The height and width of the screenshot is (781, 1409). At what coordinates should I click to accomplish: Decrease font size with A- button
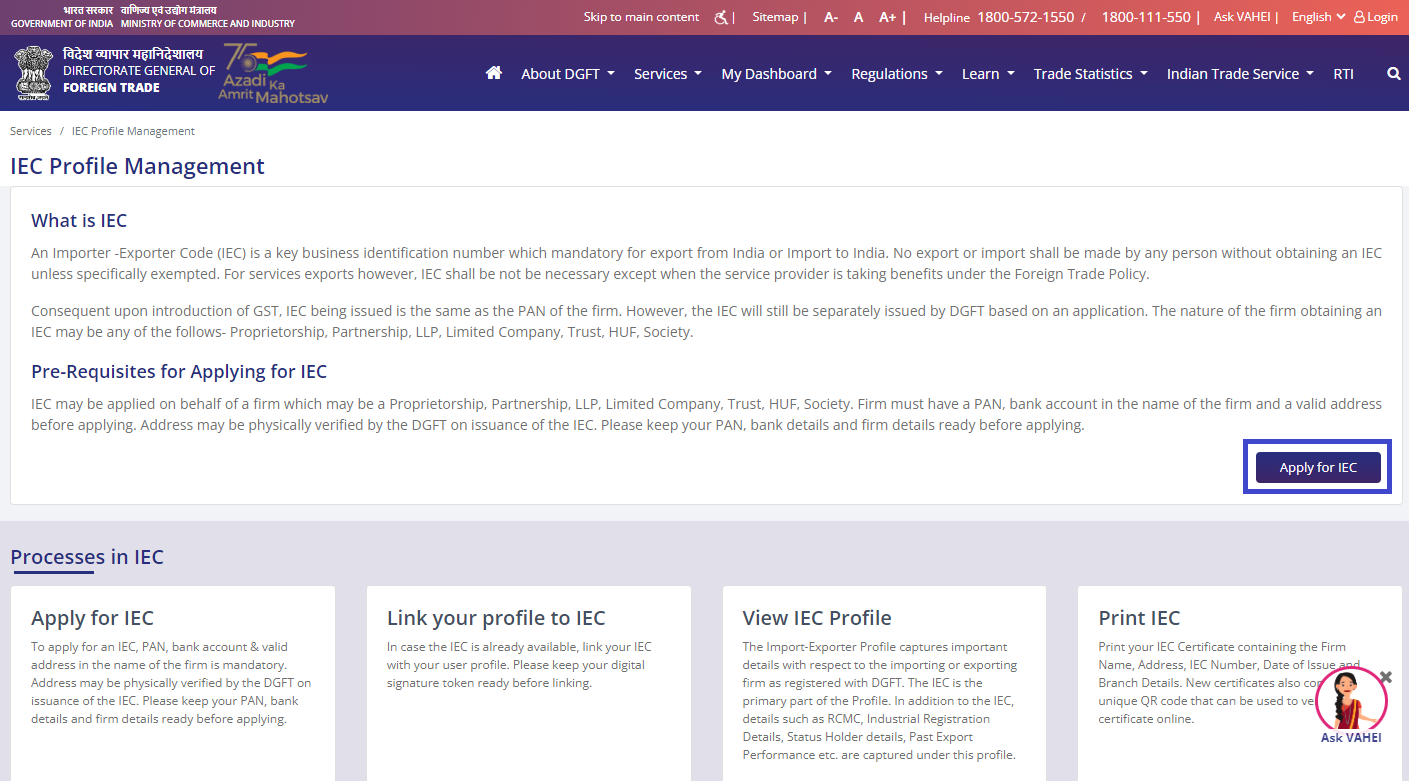point(831,17)
